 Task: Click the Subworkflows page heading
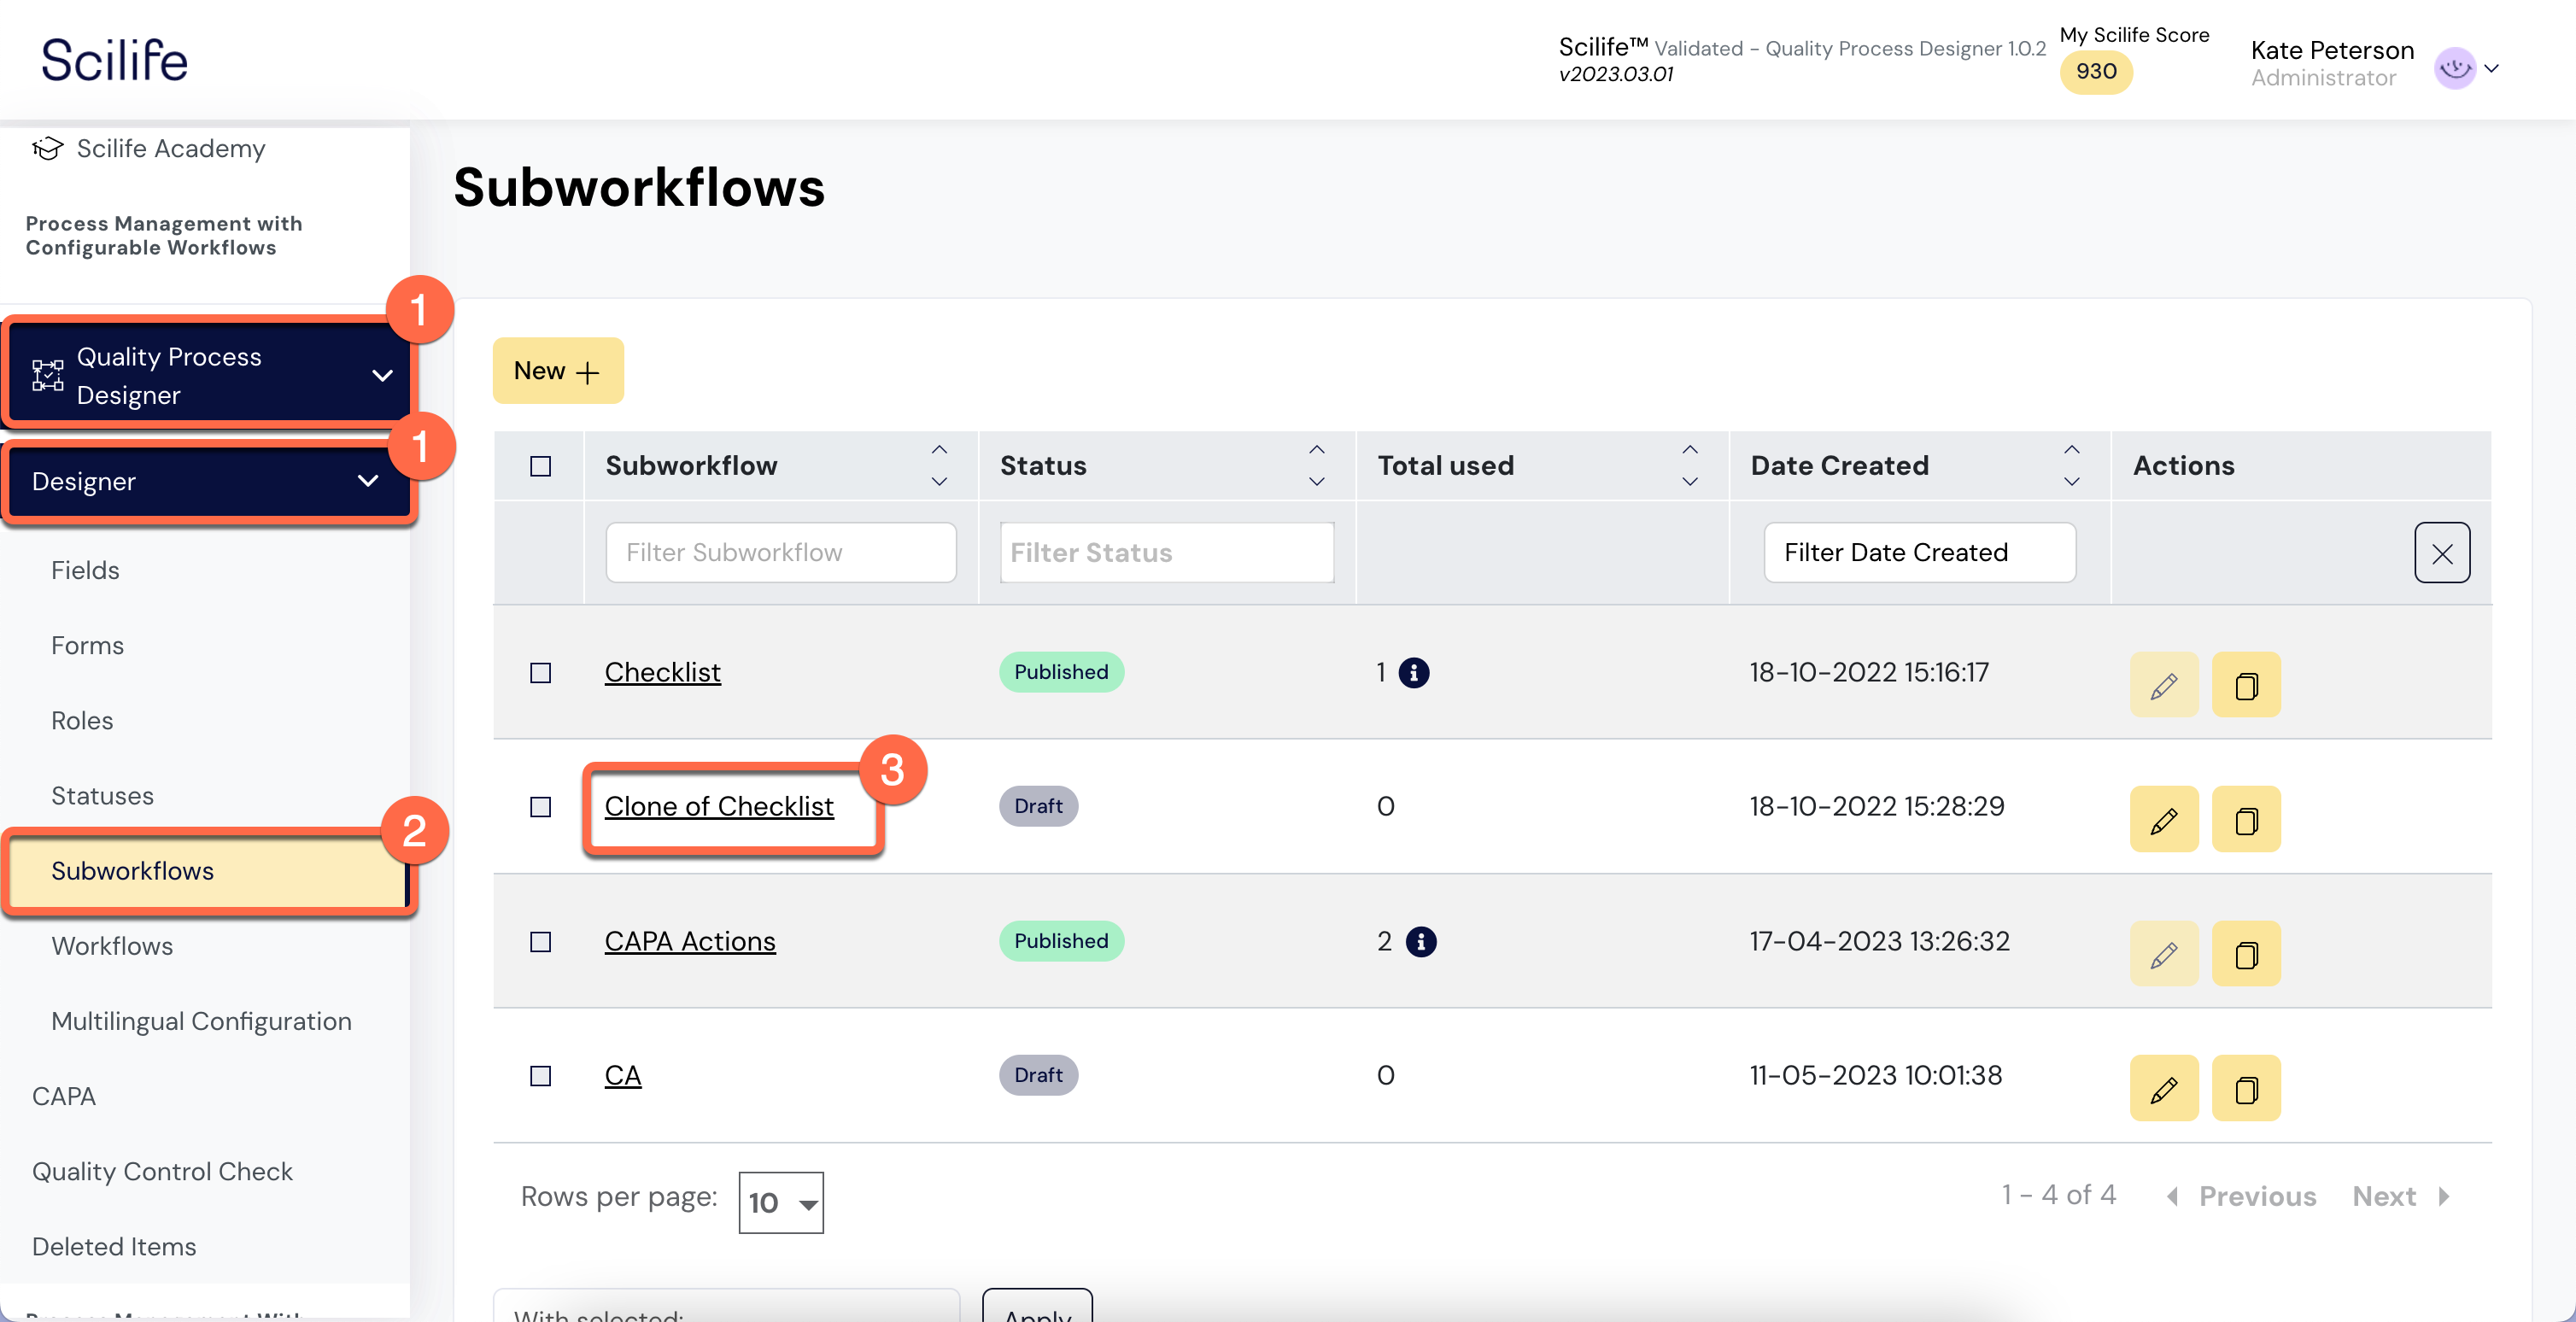tap(638, 188)
